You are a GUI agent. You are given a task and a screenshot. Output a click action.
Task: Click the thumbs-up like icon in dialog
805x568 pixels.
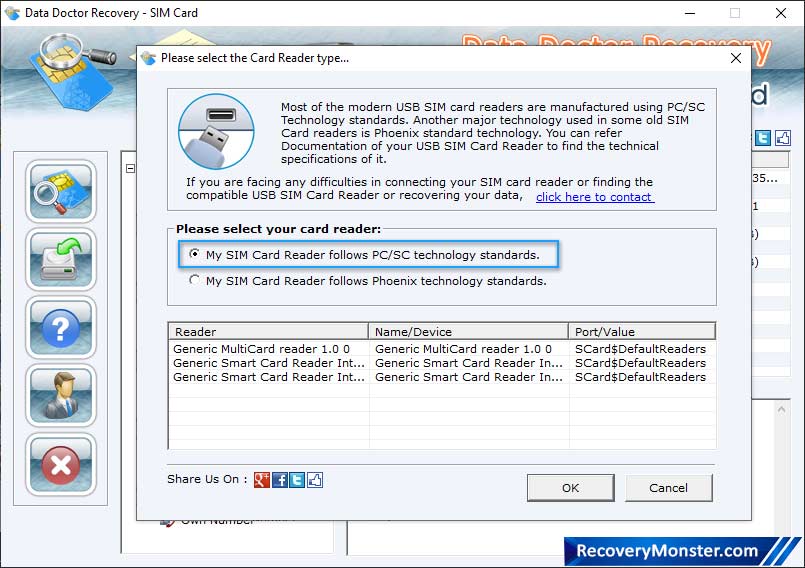315,480
